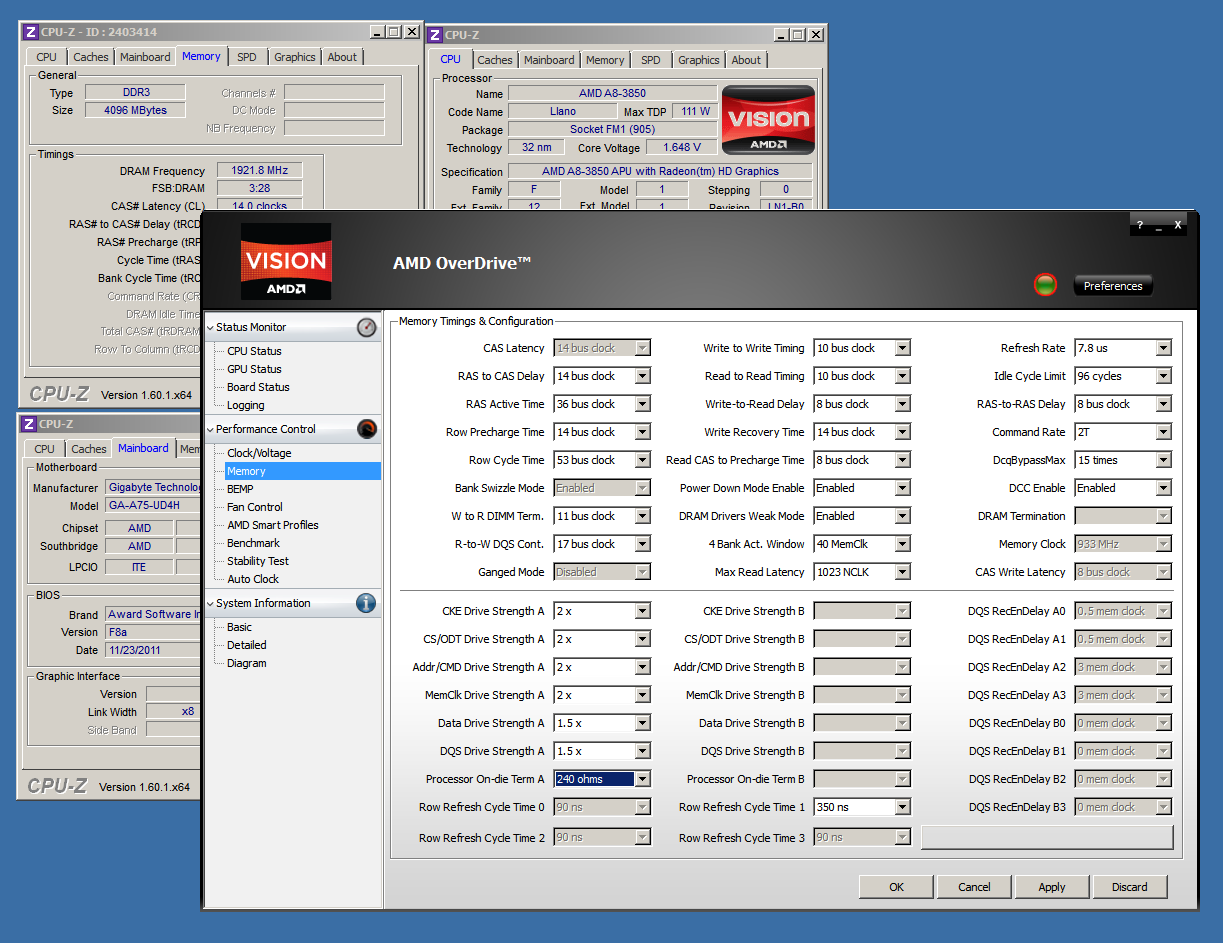
Task: Click the Discard button in OverDrive
Action: tap(1129, 887)
